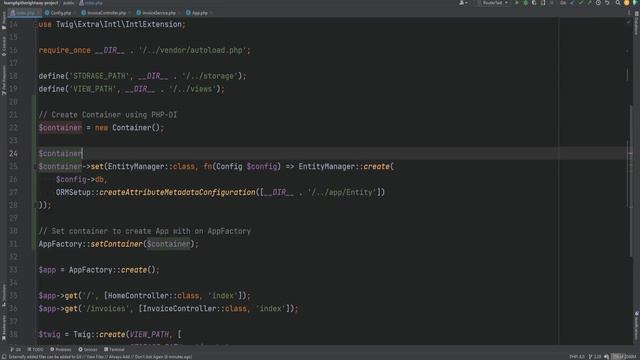The width and height of the screenshot is (640, 360).
Task: Click the Rollback undo arrow icon
Action: 607,3
